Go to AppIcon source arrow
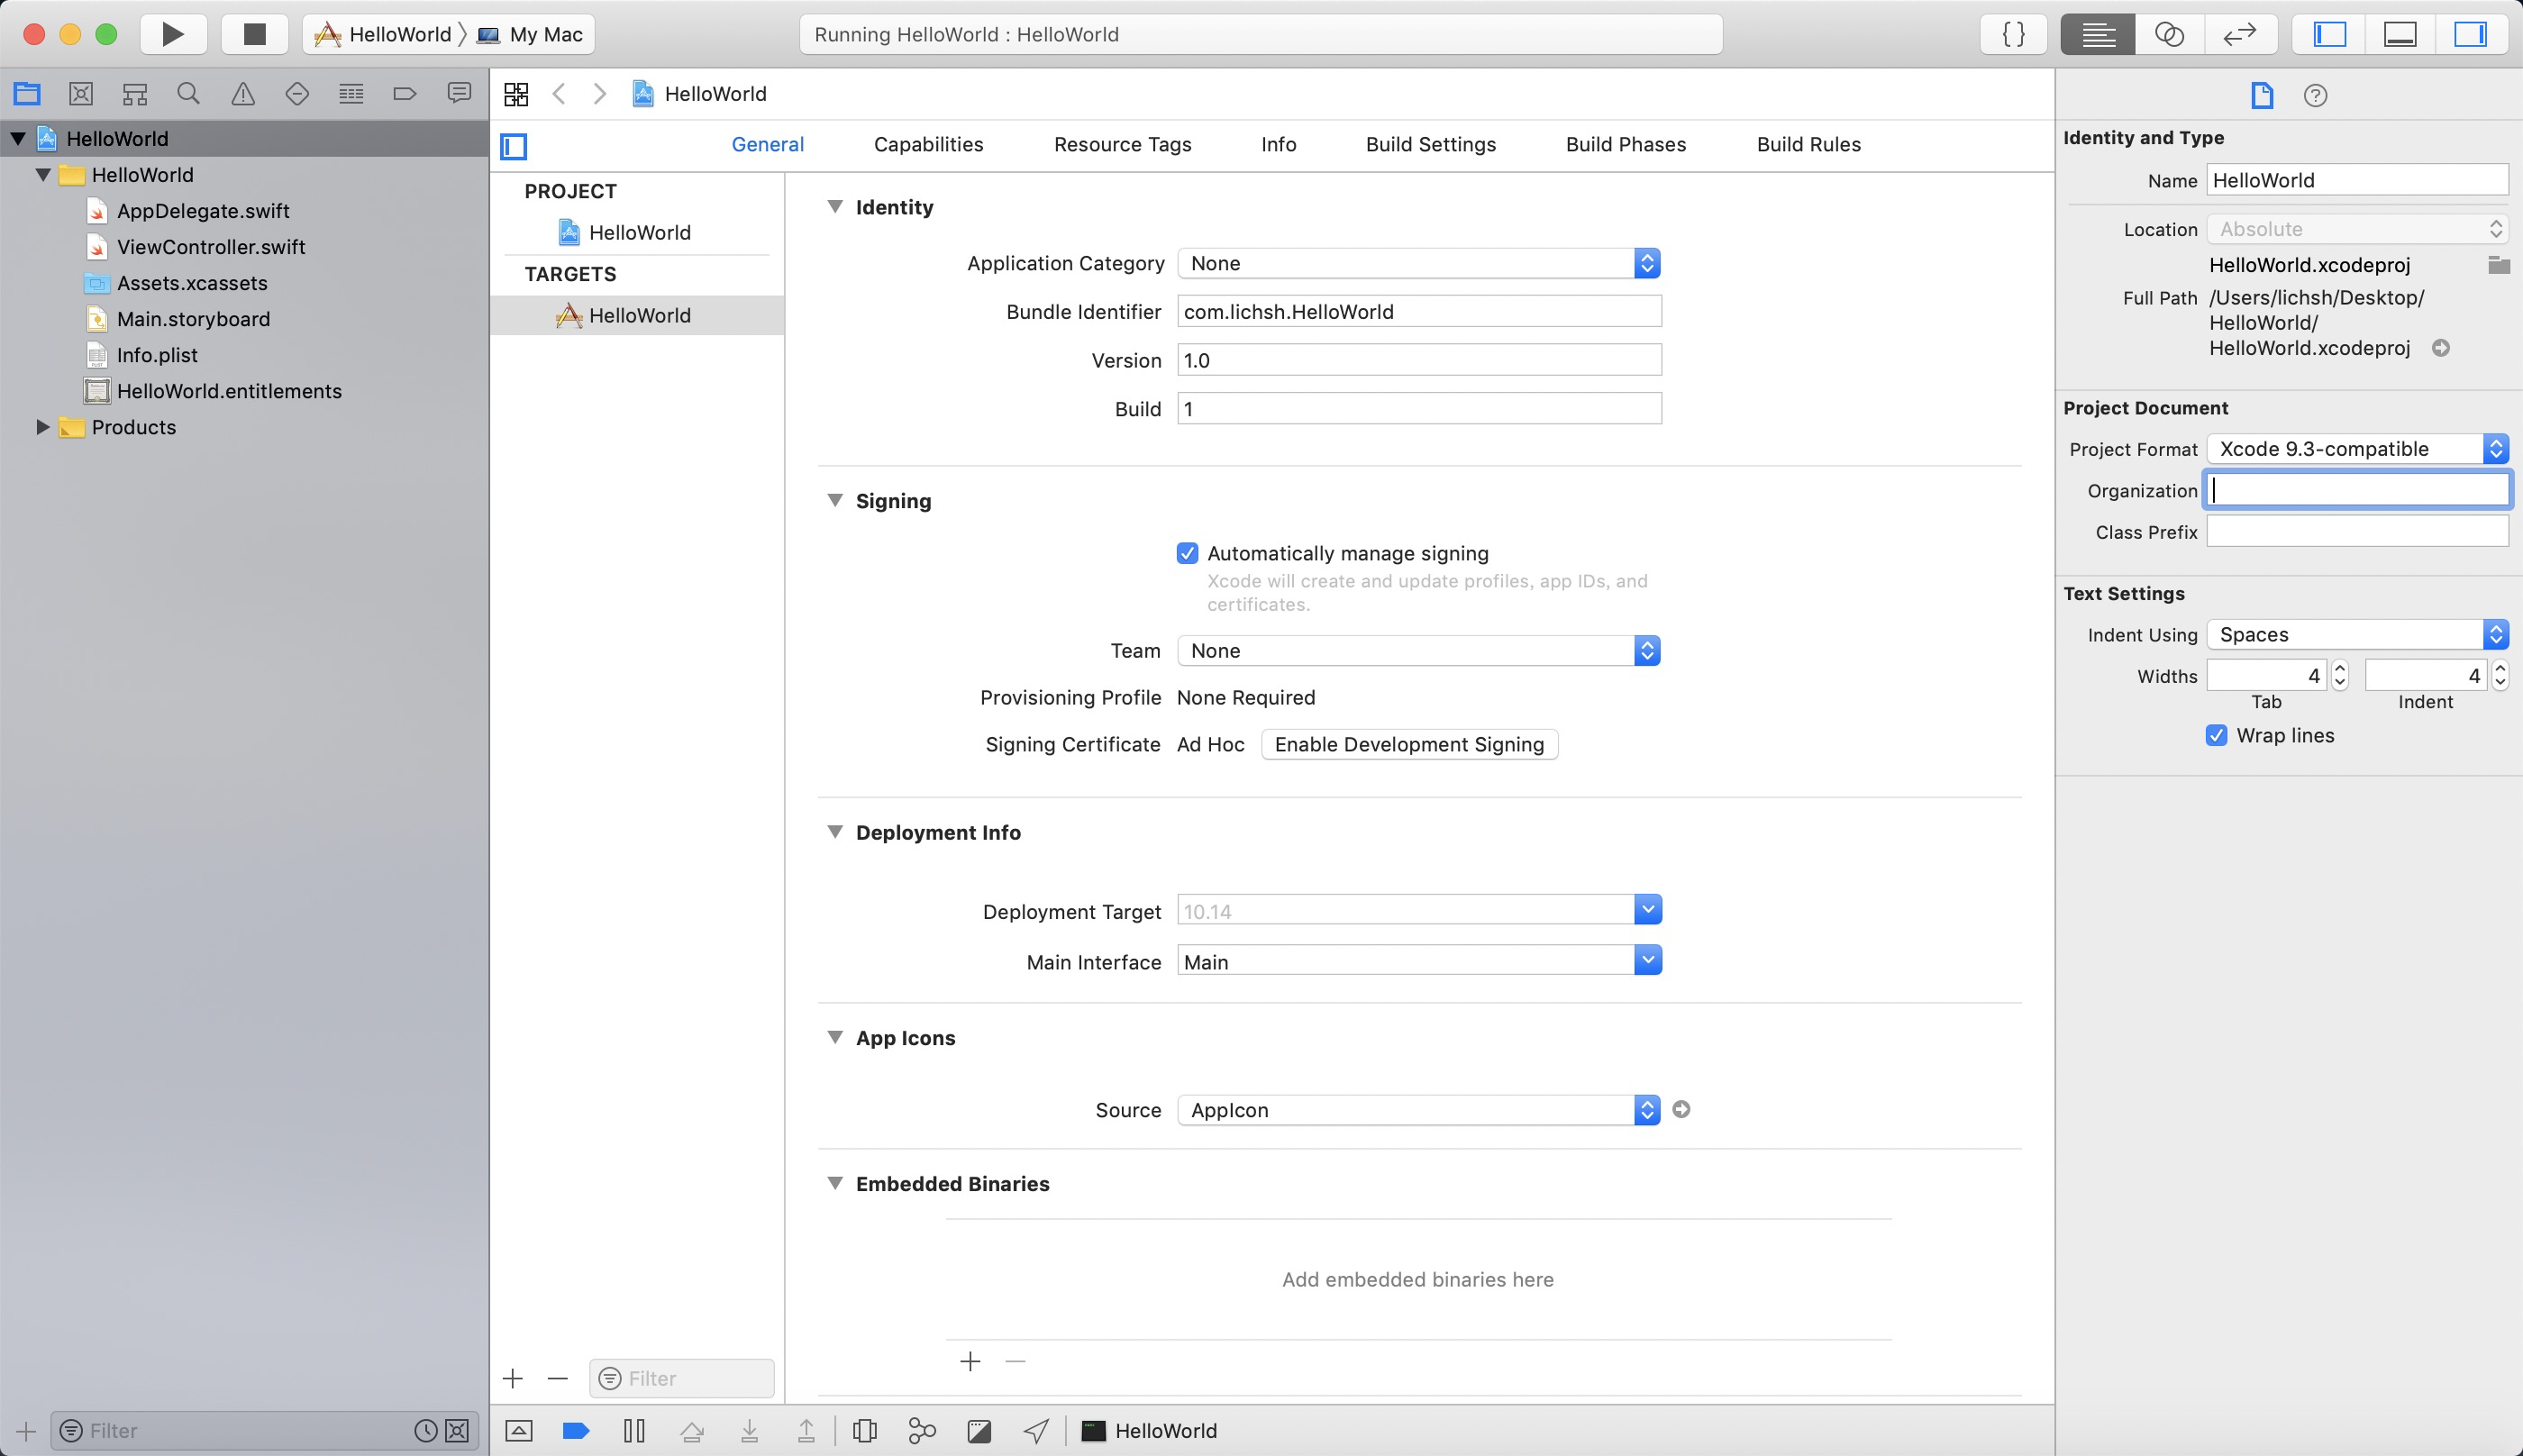Viewport: 2523px width, 1456px height. point(1681,1109)
